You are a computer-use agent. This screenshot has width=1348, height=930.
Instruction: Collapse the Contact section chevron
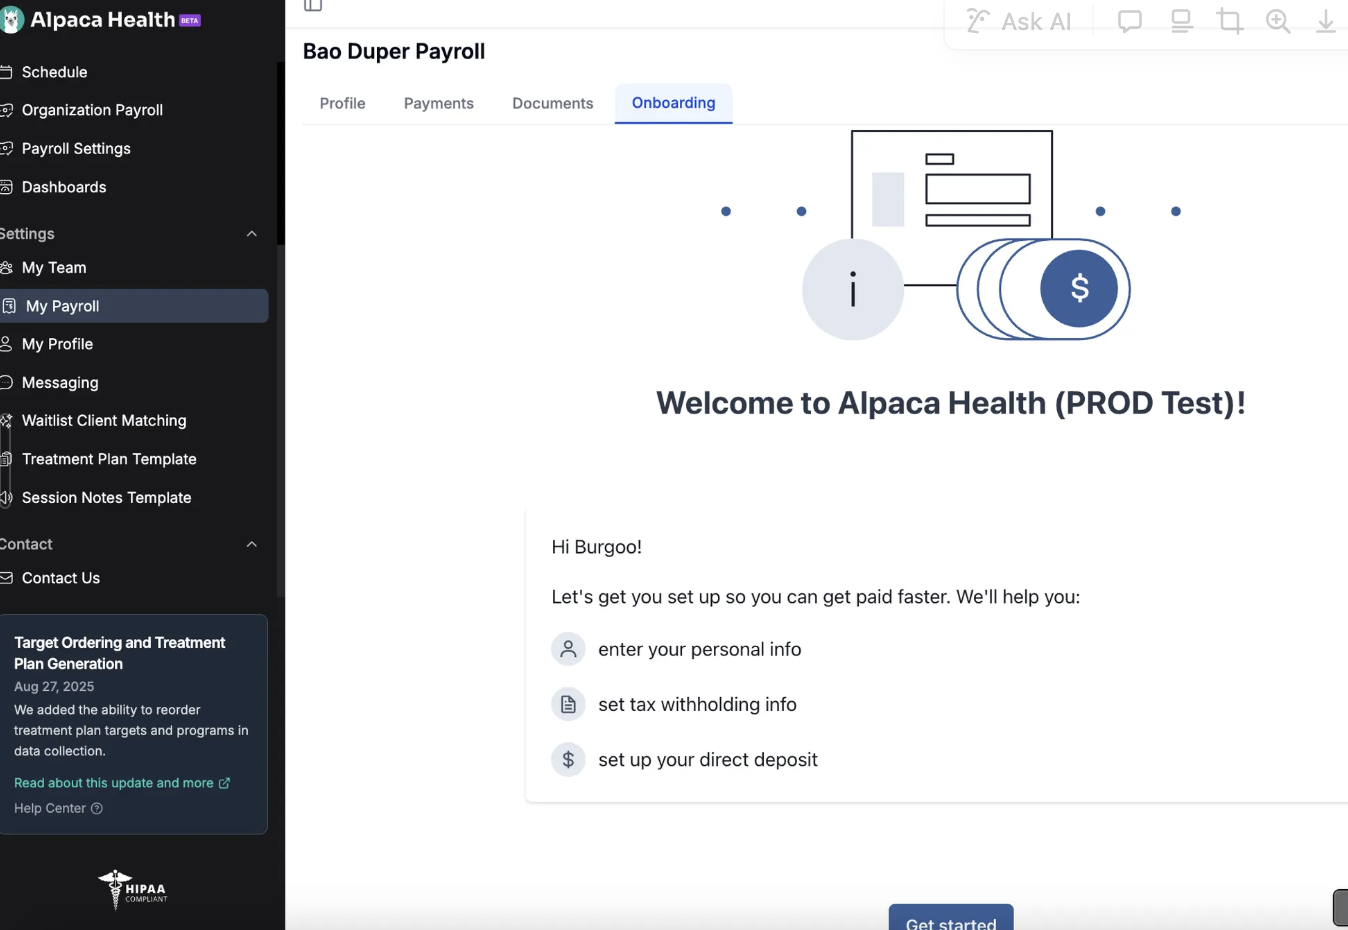click(x=252, y=544)
